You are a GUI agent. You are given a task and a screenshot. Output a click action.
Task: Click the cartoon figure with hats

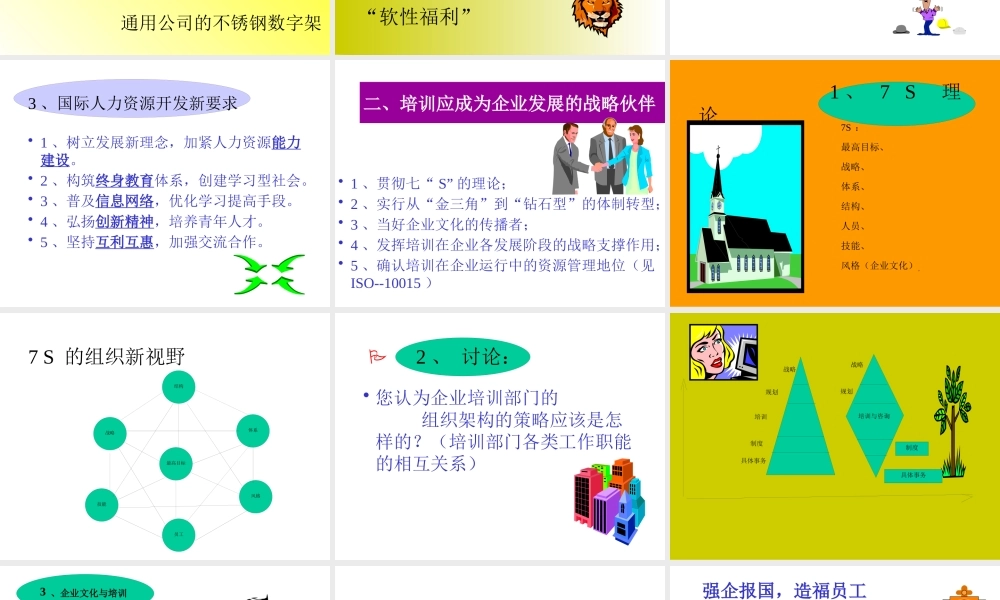pyautogui.click(x=928, y=18)
